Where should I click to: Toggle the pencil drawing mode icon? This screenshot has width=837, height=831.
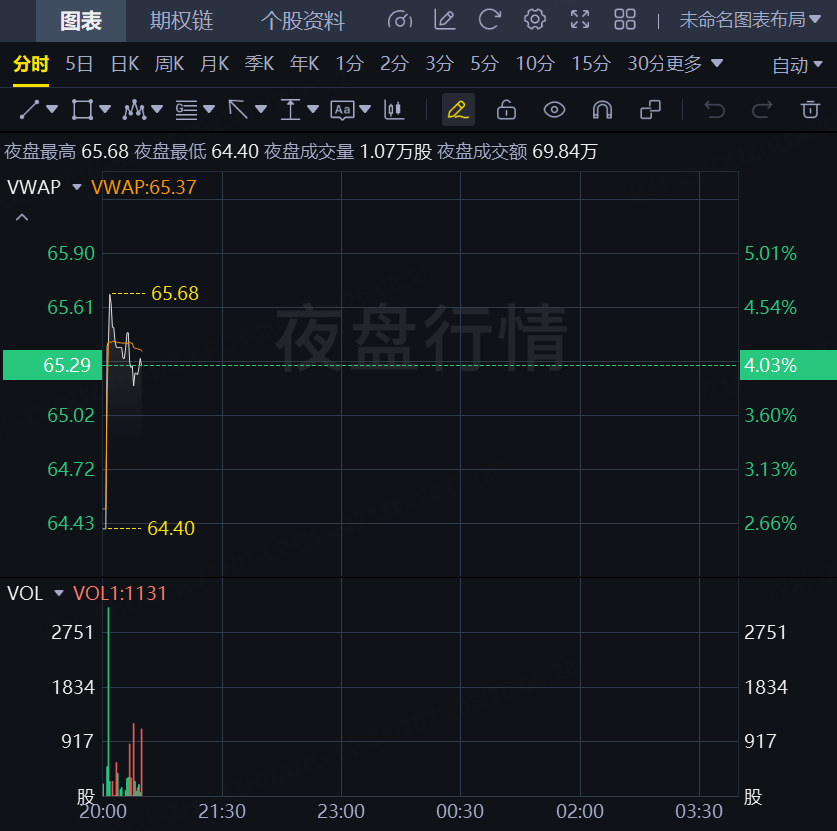point(458,109)
